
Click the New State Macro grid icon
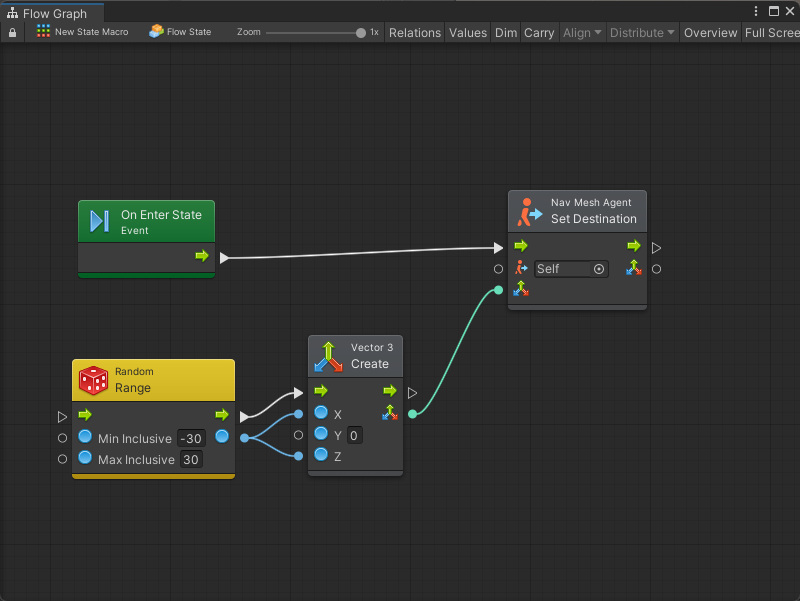(43, 32)
